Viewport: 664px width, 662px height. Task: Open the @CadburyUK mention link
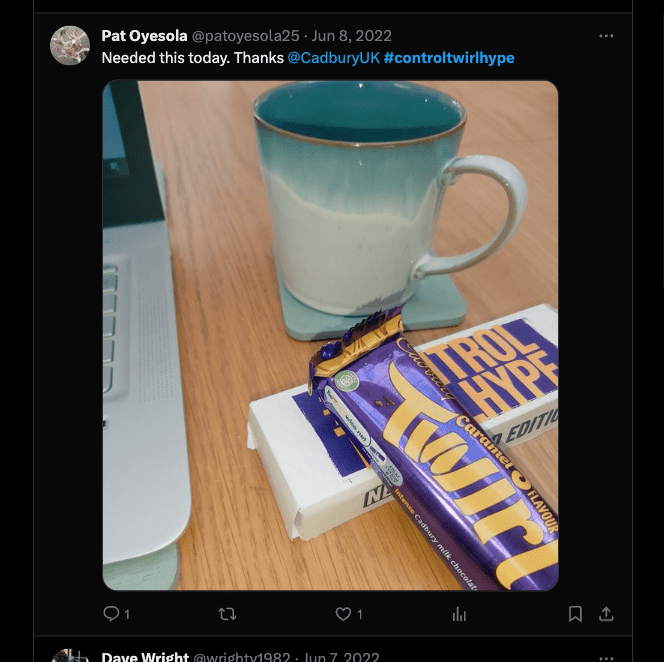[x=333, y=58]
